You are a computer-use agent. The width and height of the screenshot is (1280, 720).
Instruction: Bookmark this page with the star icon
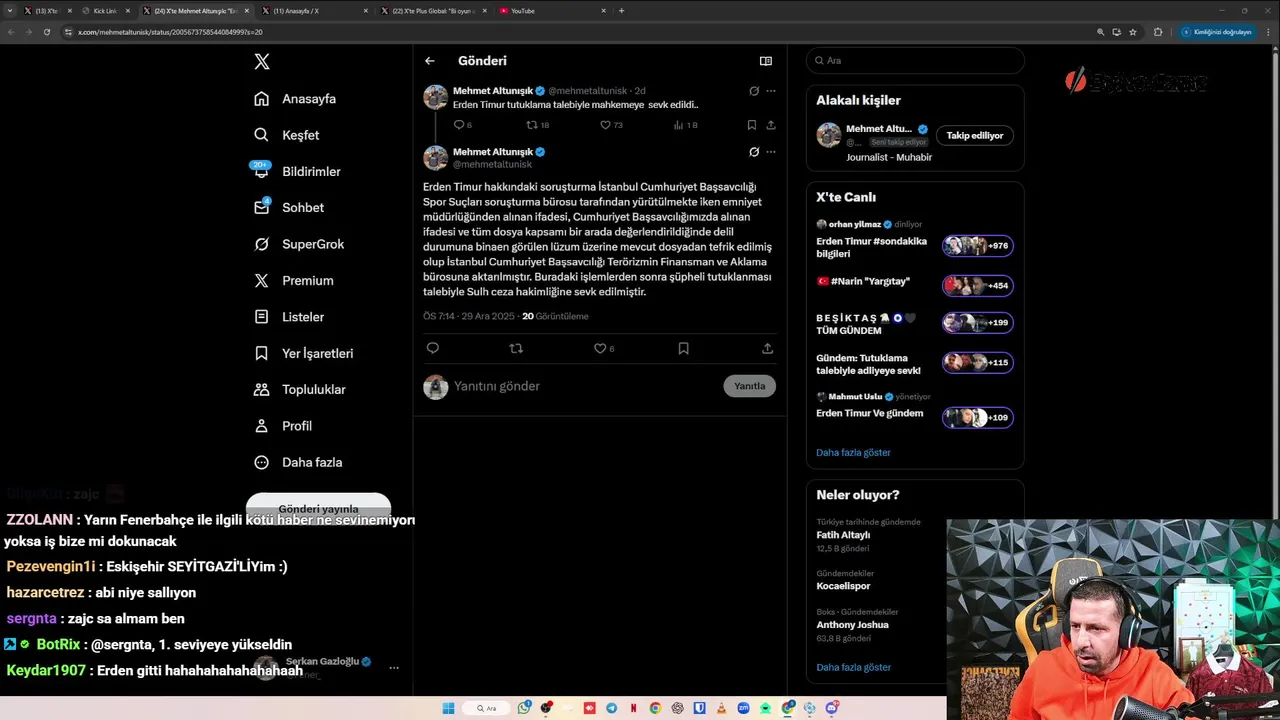pos(1132,32)
